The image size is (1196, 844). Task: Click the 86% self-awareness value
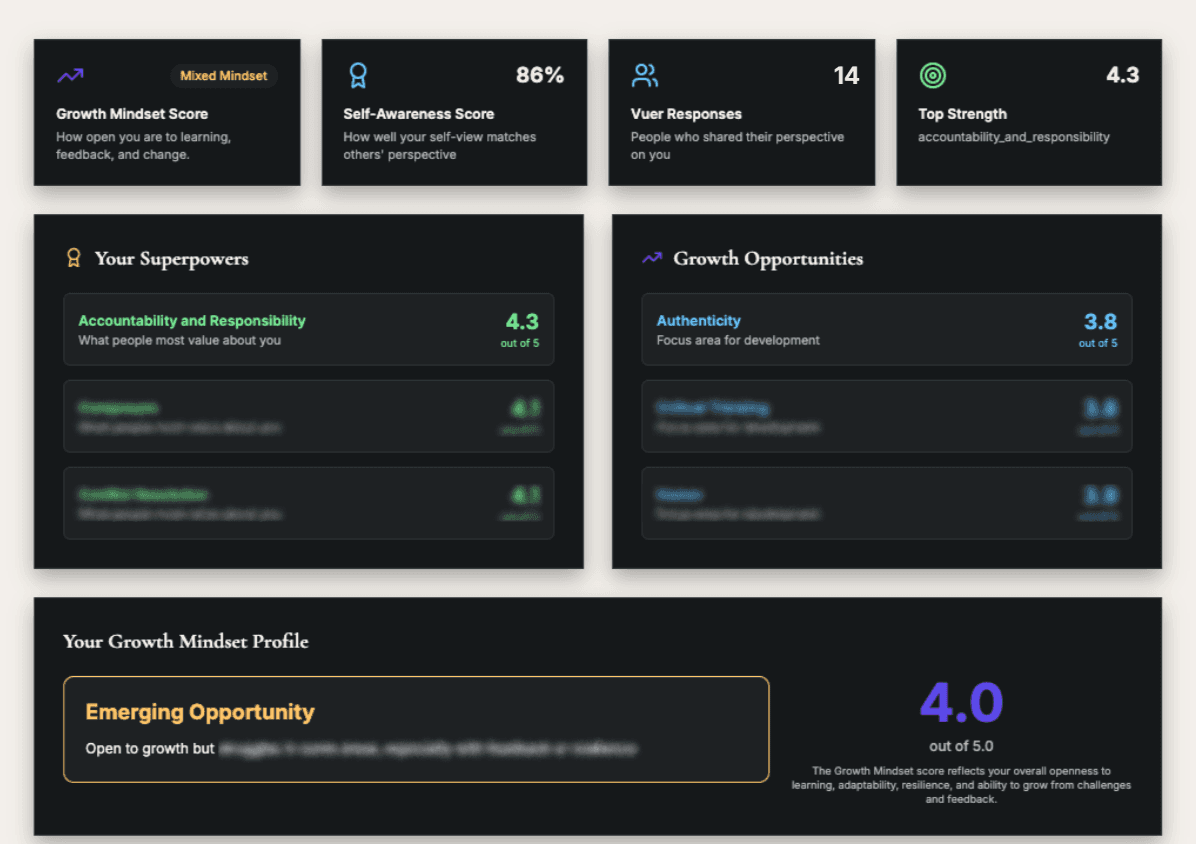pos(539,75)
